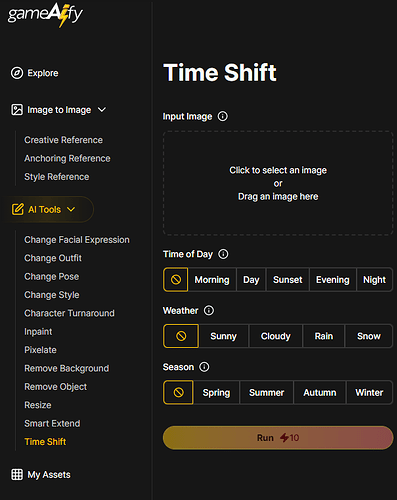Click the image upload drop area
Viewport: 397px width, 500px height.
[x=278, y=183]
